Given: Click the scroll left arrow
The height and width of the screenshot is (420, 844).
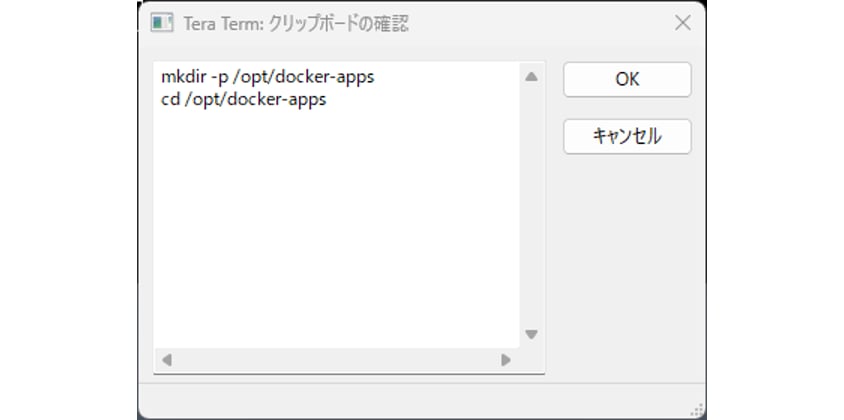Looking at the screenshot, I should click(x=167, y=359).
